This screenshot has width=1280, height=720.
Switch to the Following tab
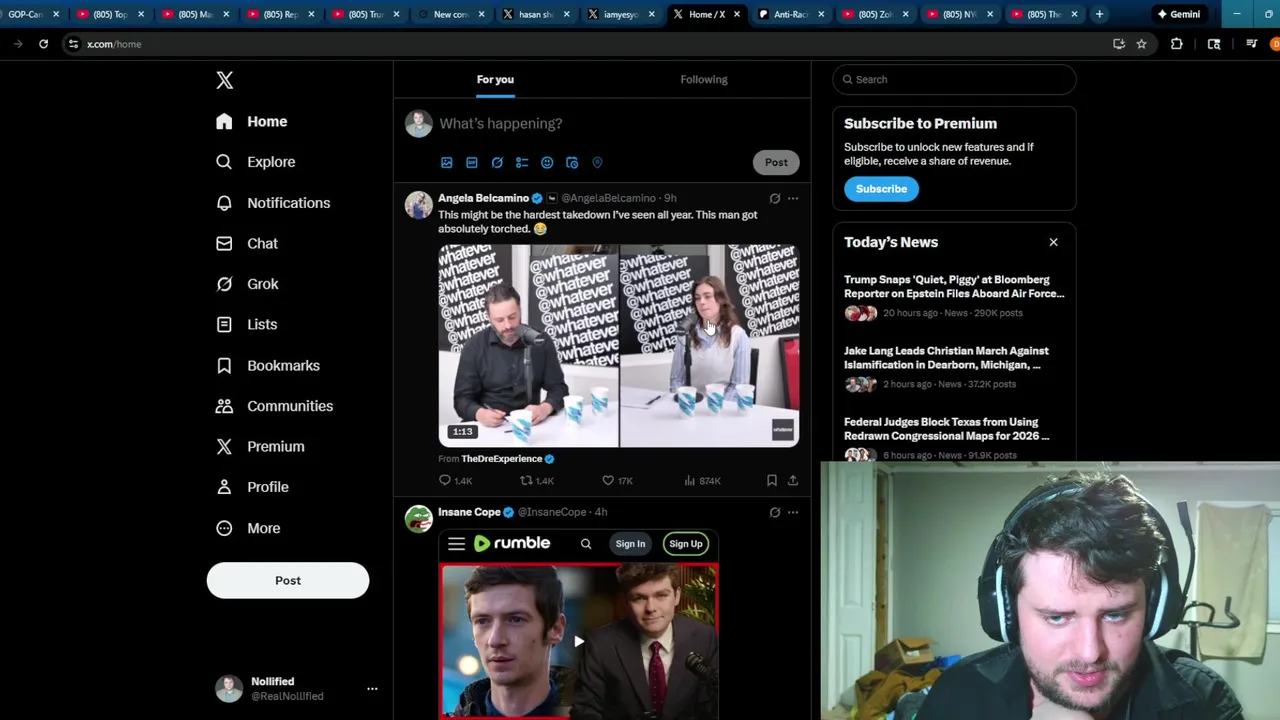tap(704, 79)
